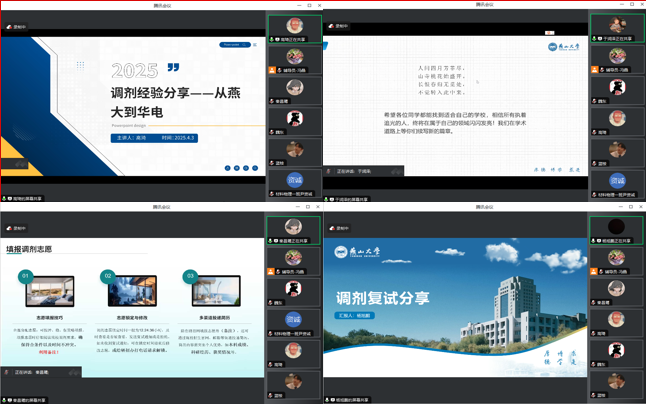Screen dimensions: 646x404
Task: Click the 高鸿 screen sharing label below the 2025 slide
Action: pyautogui.click(x=25, y=199)
